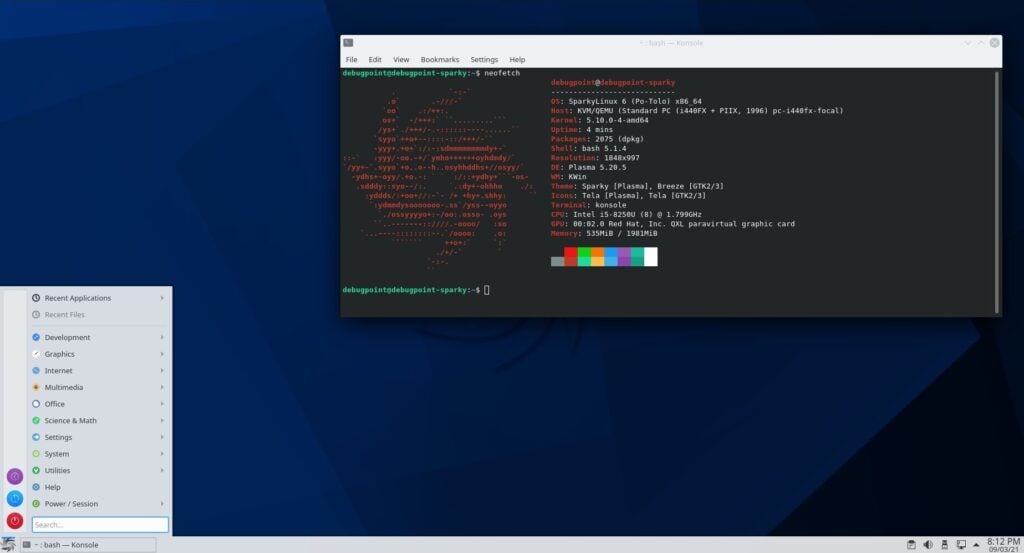Click the 'Shell: bash 5.1.4' line

pos(588,148)
